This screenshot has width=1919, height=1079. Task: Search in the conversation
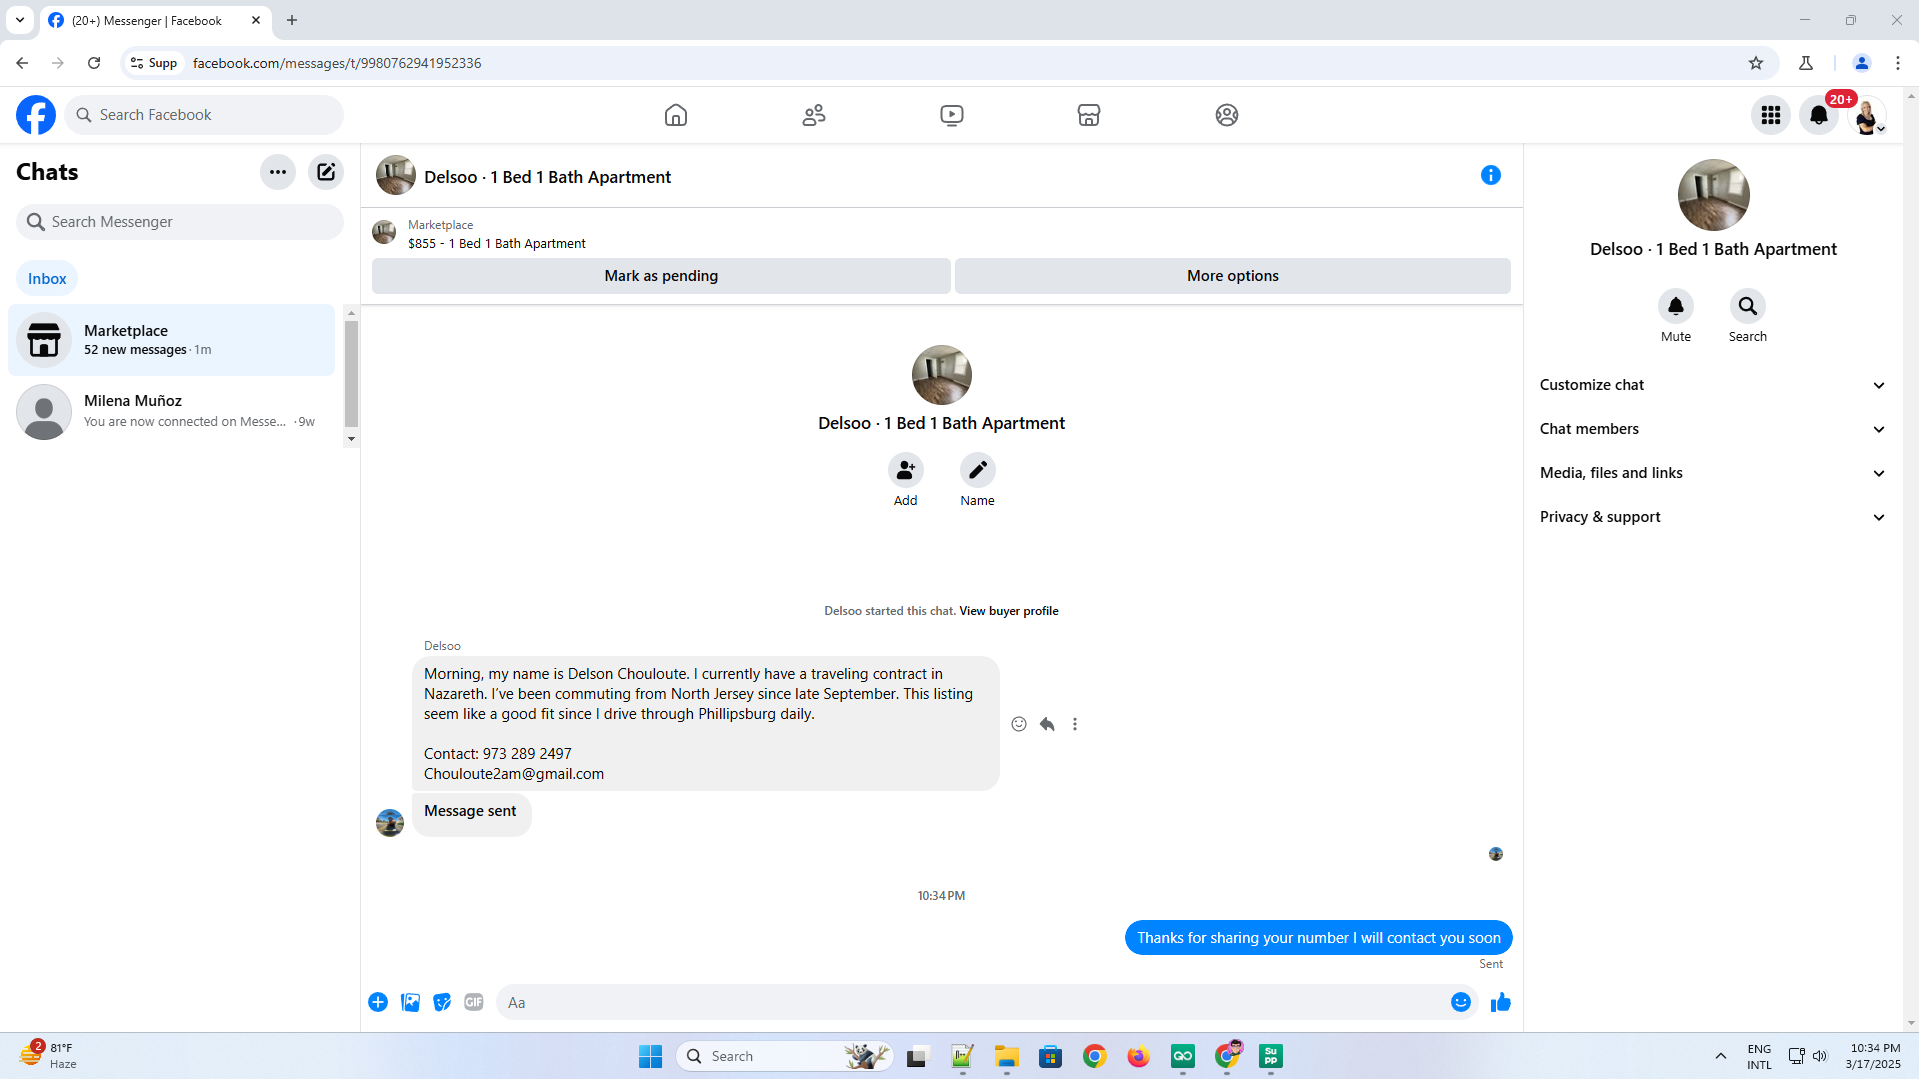point(1748,306)
